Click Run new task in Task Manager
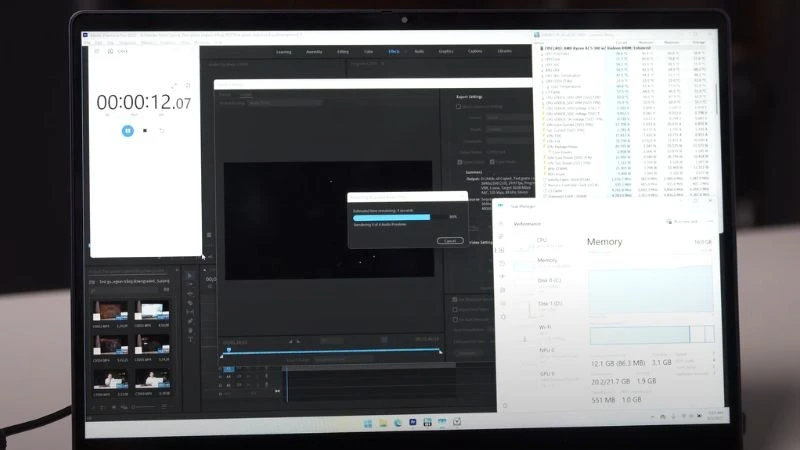 682,221
